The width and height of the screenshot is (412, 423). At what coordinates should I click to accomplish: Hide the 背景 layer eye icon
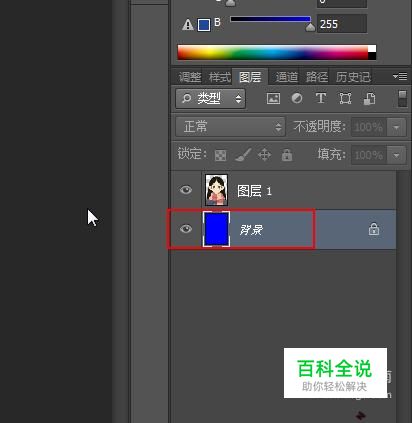[186, 229]
